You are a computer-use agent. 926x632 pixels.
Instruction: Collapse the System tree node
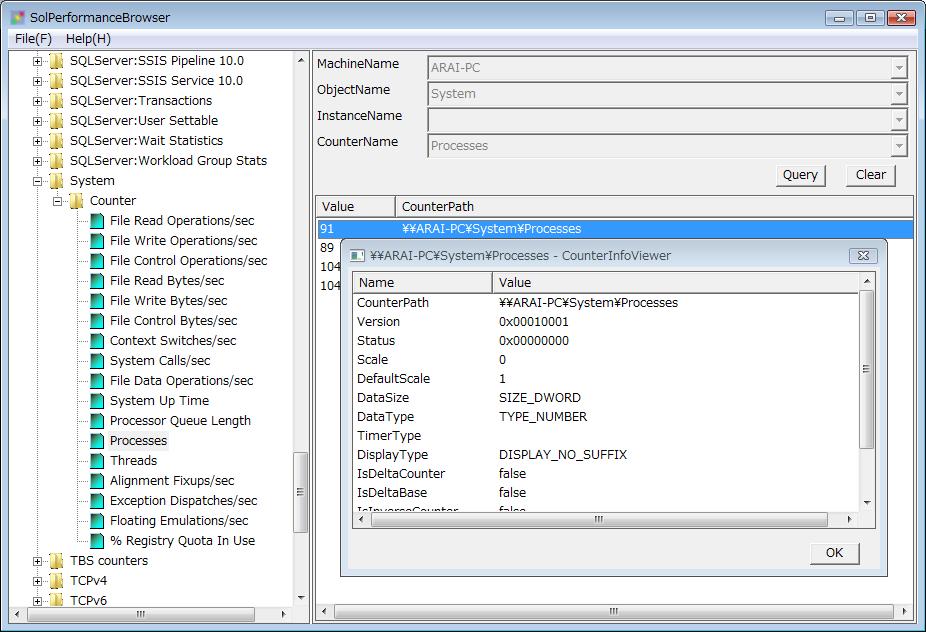point(37,181)
